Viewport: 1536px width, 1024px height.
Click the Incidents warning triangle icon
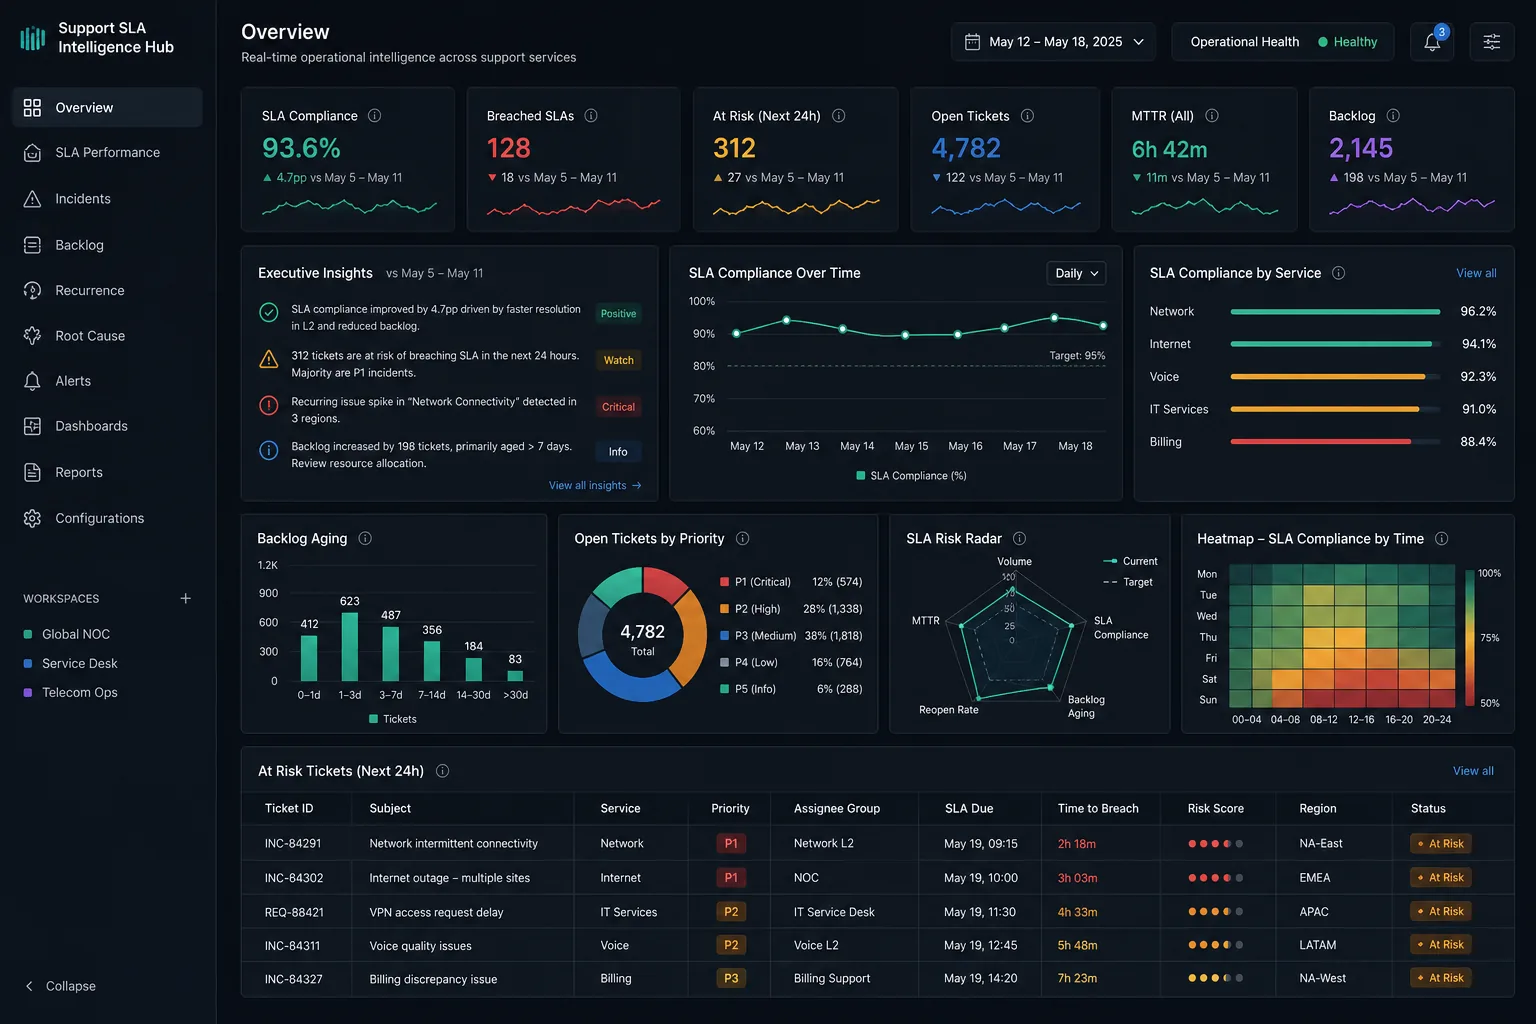[32, 199]
